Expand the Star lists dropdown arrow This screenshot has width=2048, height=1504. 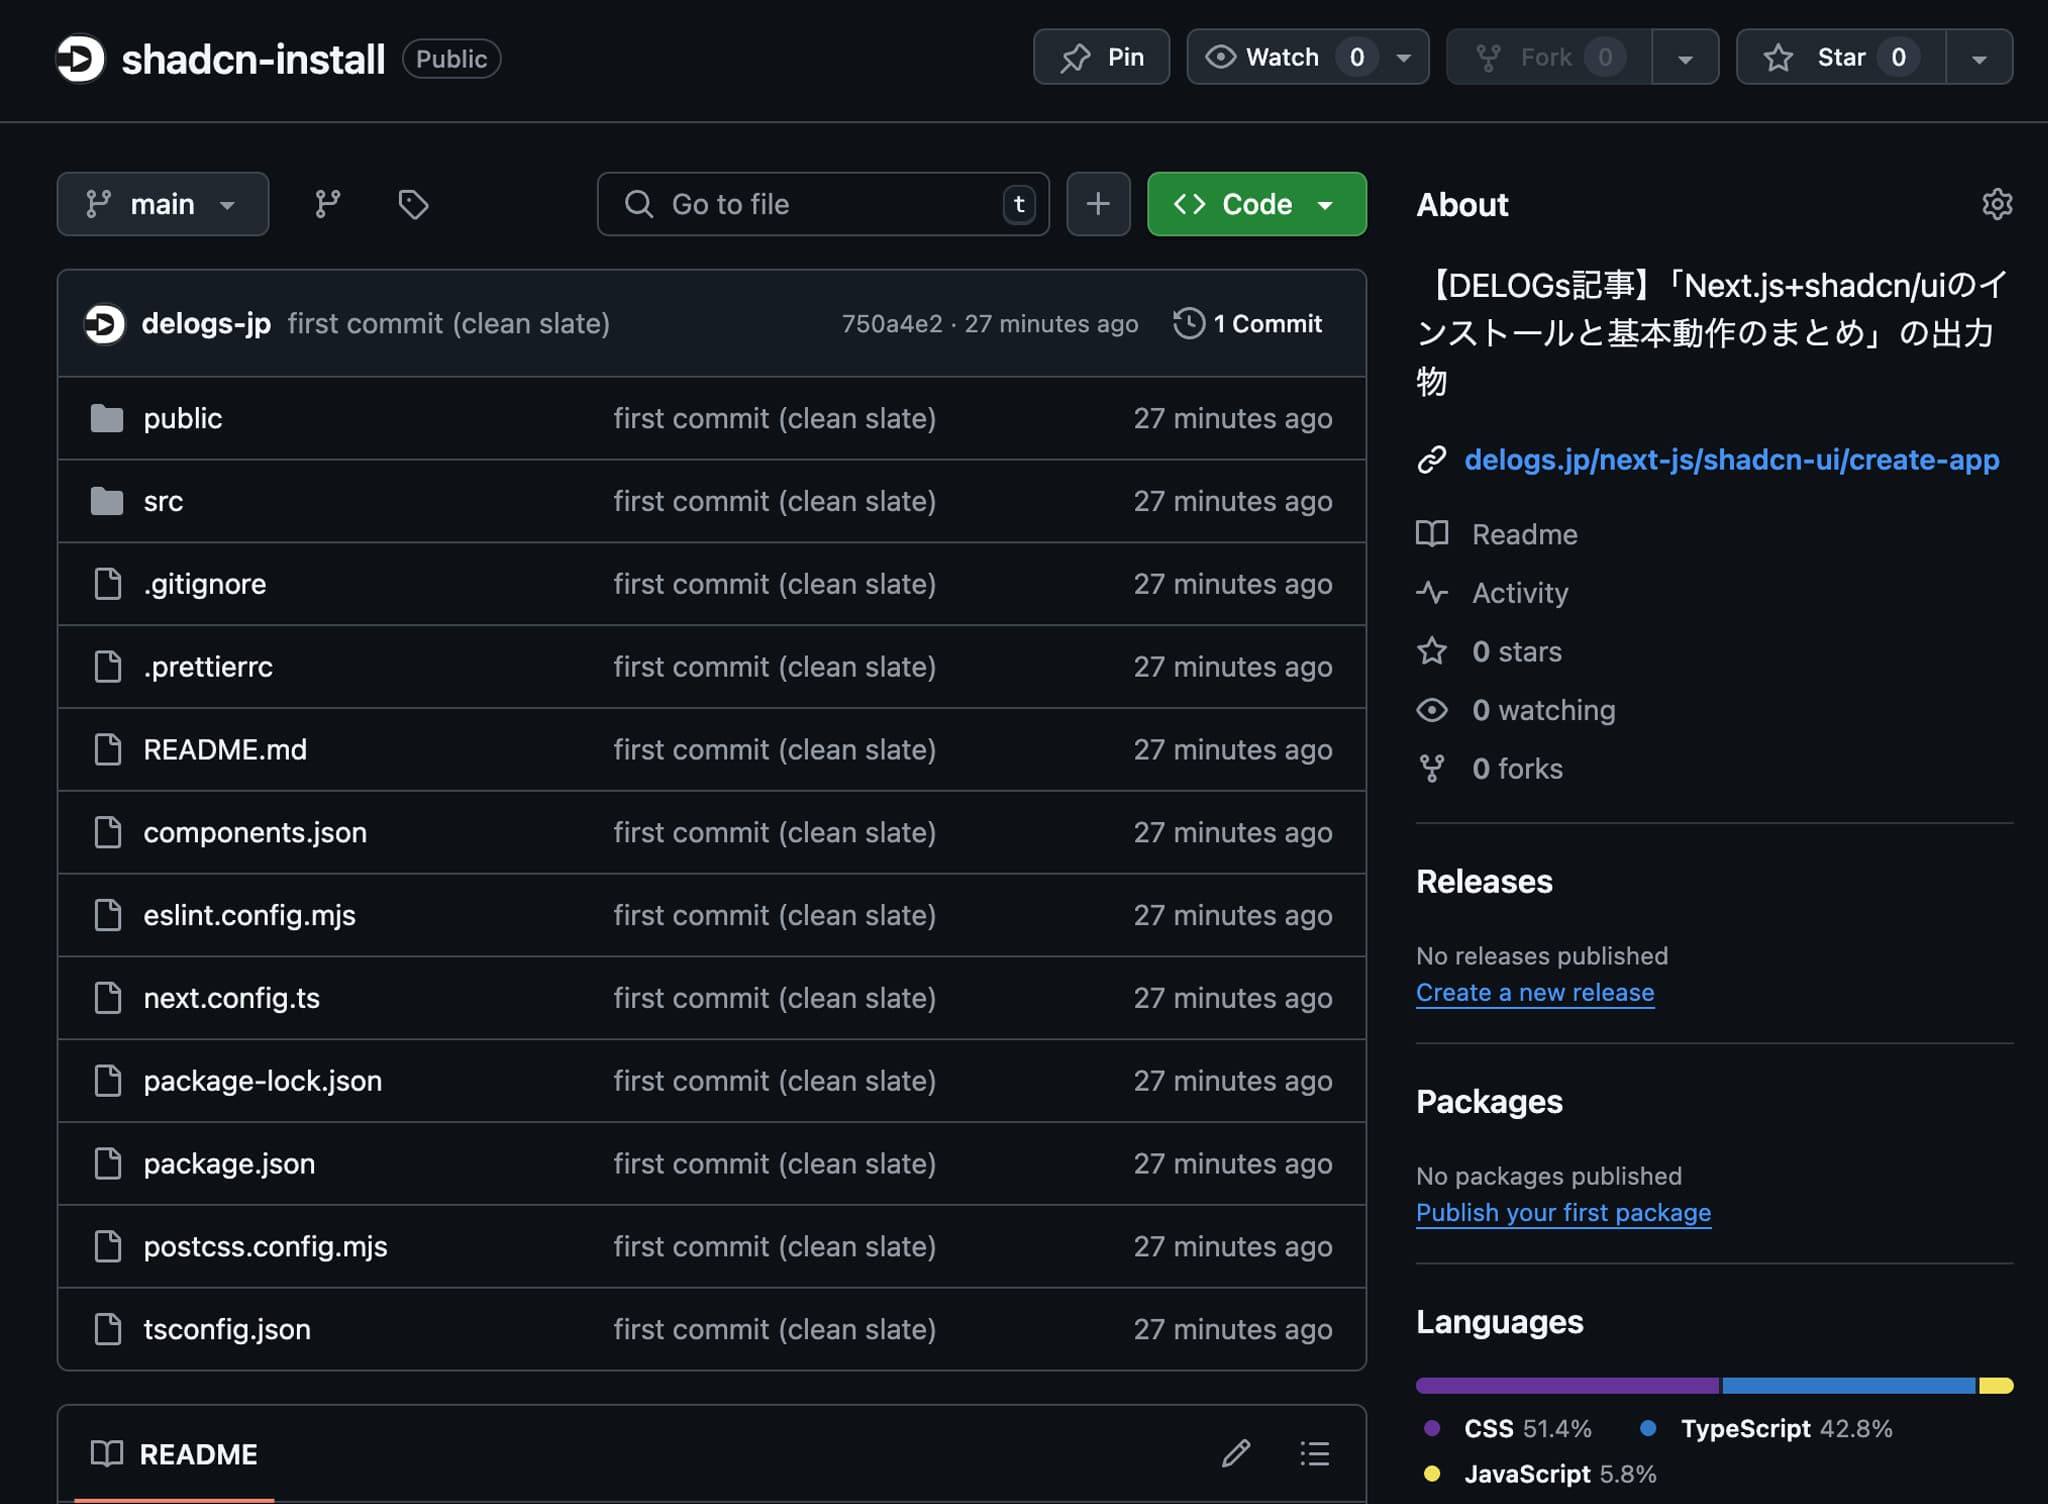pyautogui.click(x=1979, y=57)
